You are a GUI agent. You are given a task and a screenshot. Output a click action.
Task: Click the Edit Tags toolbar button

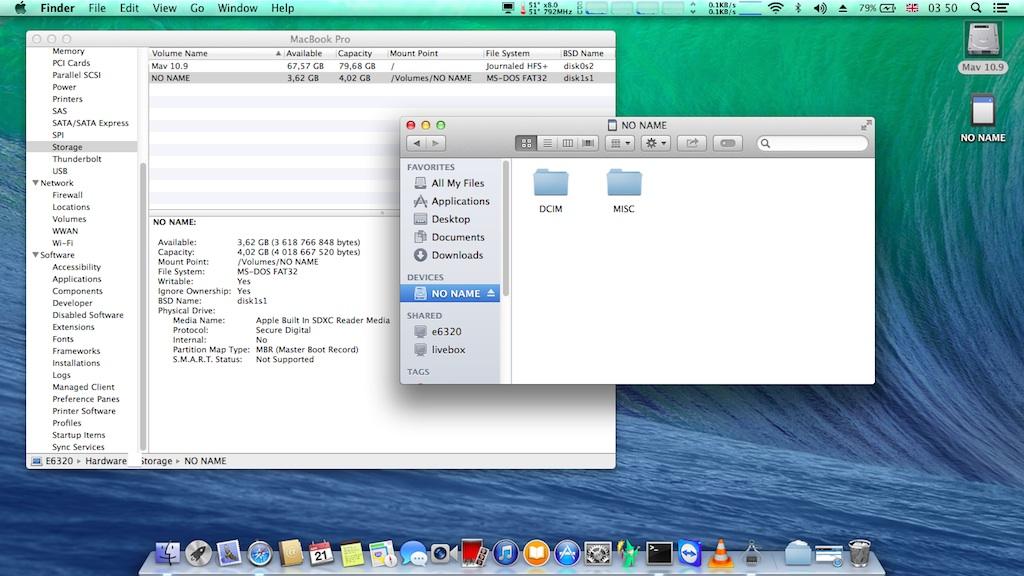pyautogui.click(x=727, y=143)
